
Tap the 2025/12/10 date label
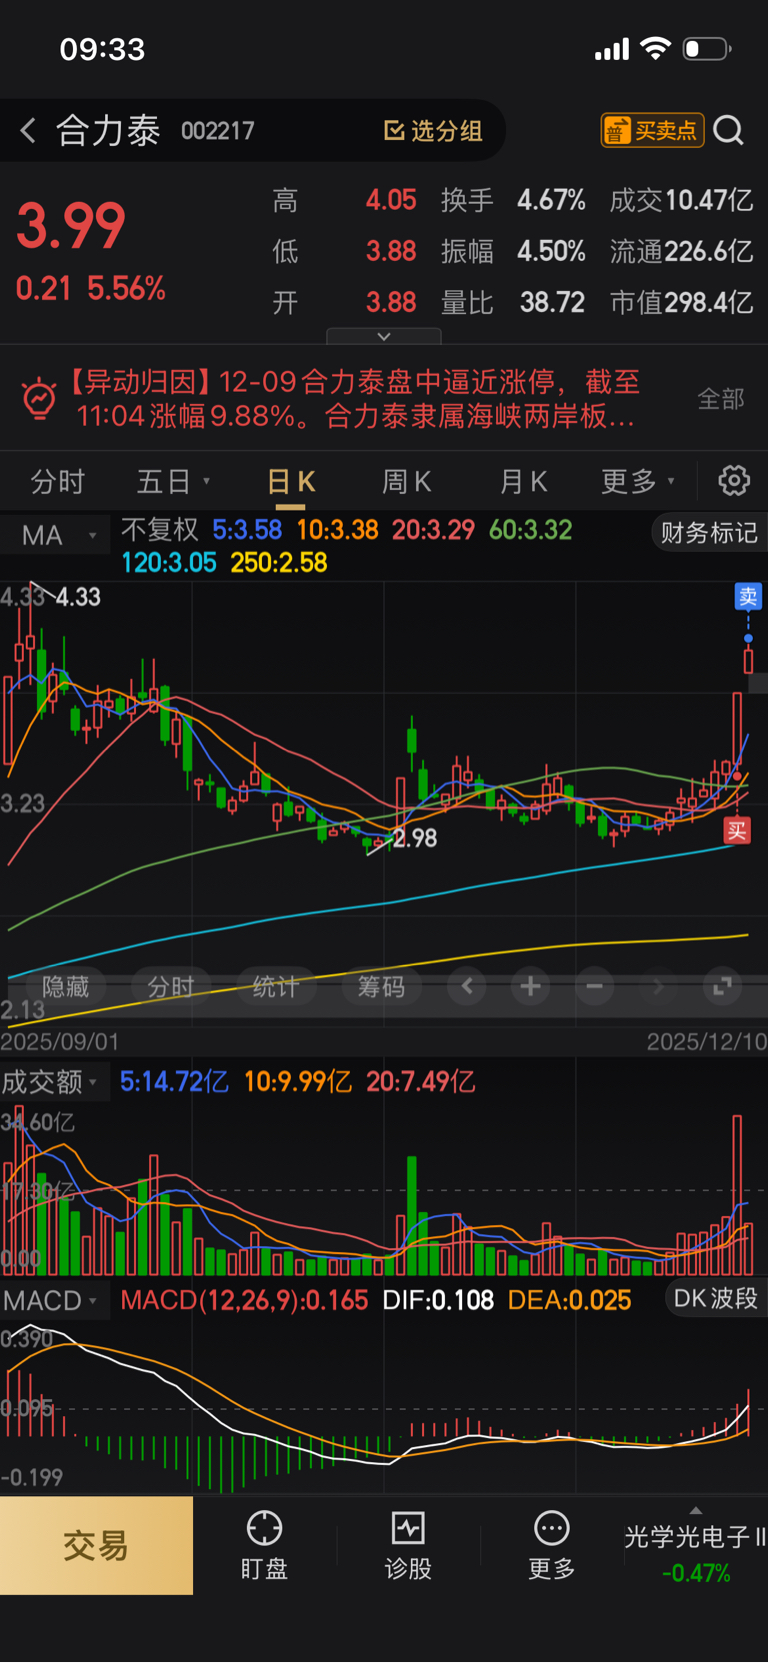[x=706, y=1042]
